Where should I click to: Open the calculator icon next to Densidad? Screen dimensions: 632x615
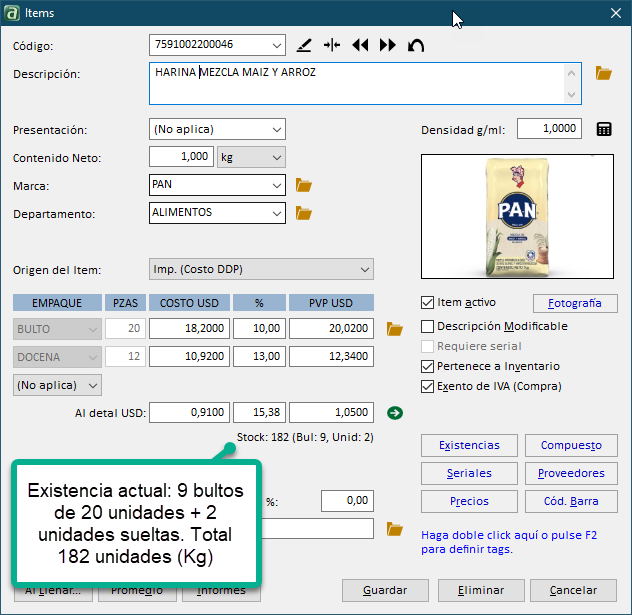[604, 129]
